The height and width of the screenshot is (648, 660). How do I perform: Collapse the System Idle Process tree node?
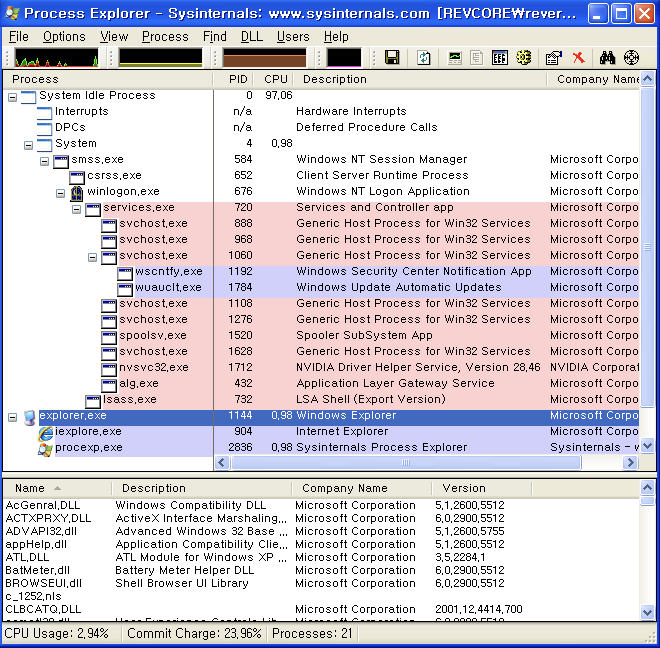[13, 98]
